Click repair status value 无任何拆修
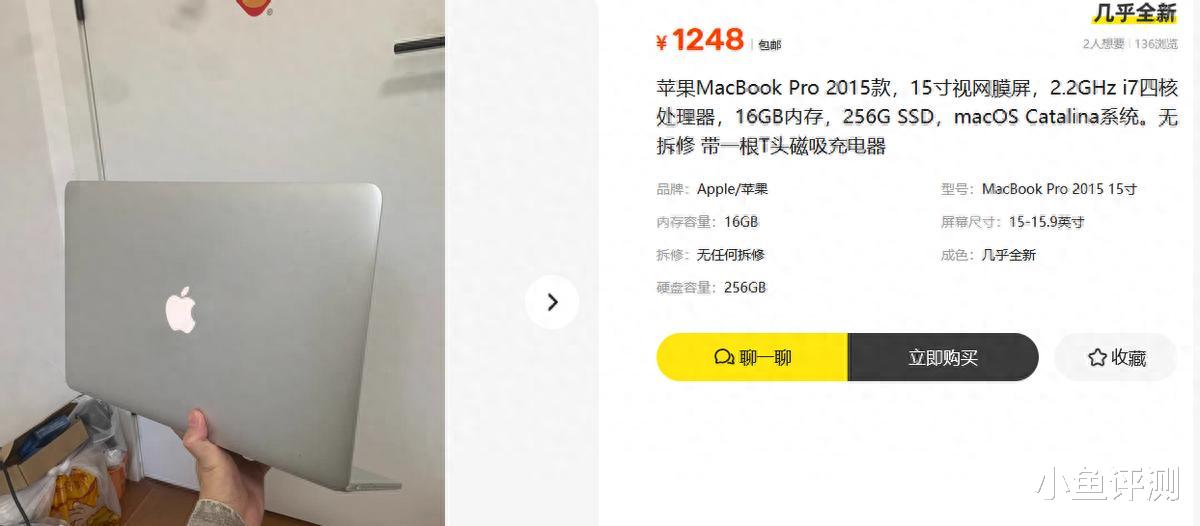This screenshot has height=526, width=1200. click(731, 255)
